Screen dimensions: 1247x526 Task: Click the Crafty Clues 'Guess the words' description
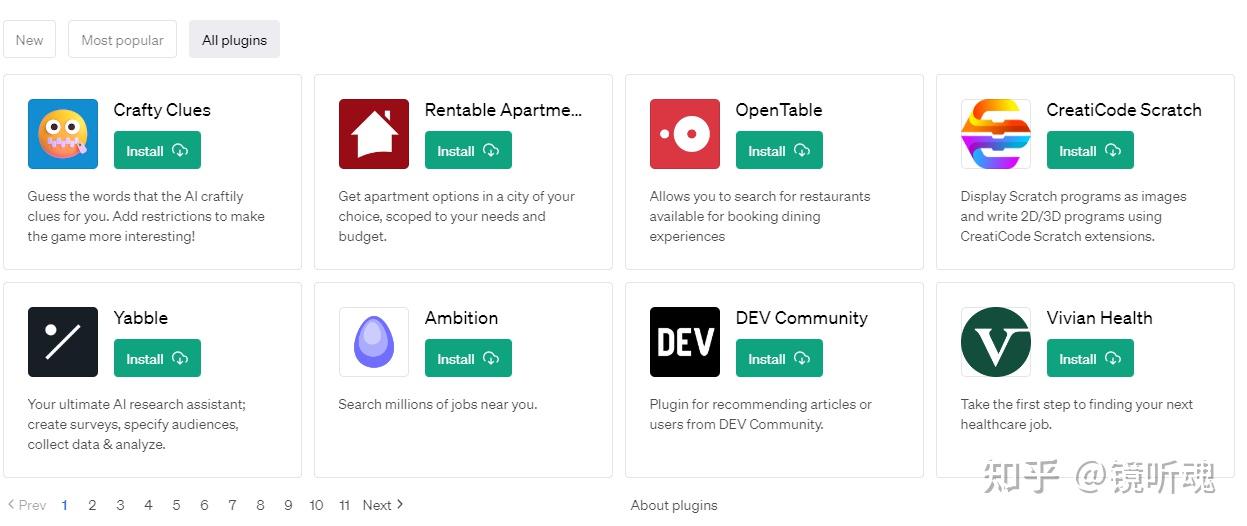[146, 216]
